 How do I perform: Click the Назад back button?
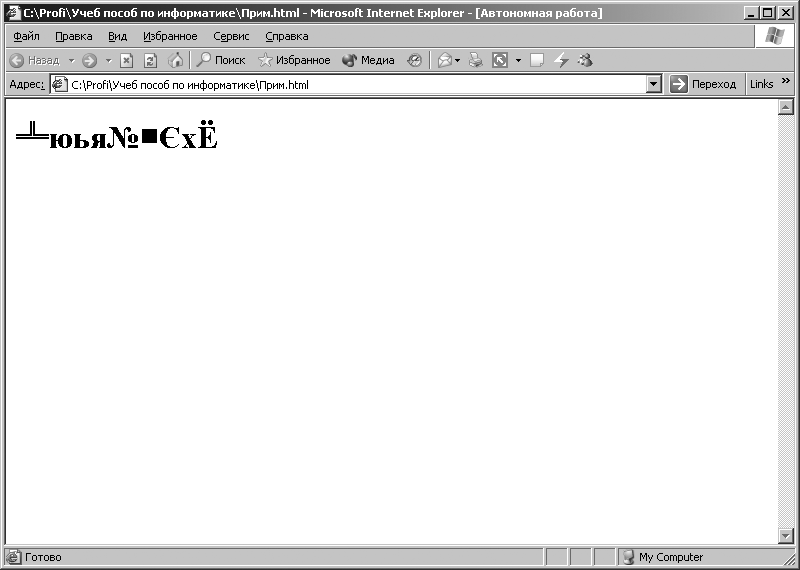pyautogui.click(x=35, y=61)
